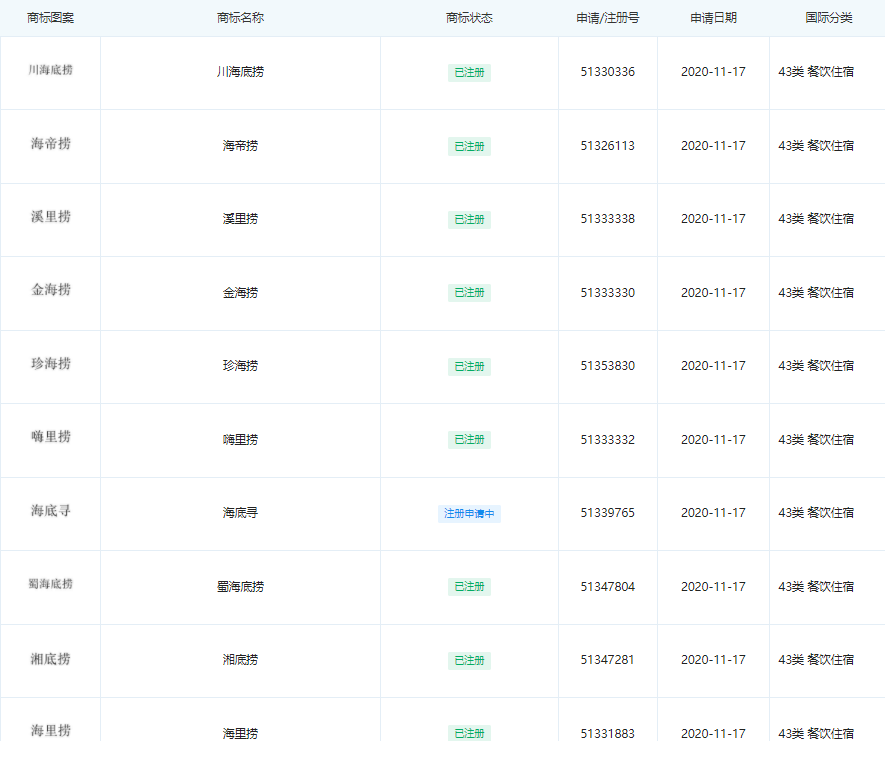Click the 注册申请中 status badge for 海底寻
The height and width of the screenshot is (761, 885).
point(469,514)
